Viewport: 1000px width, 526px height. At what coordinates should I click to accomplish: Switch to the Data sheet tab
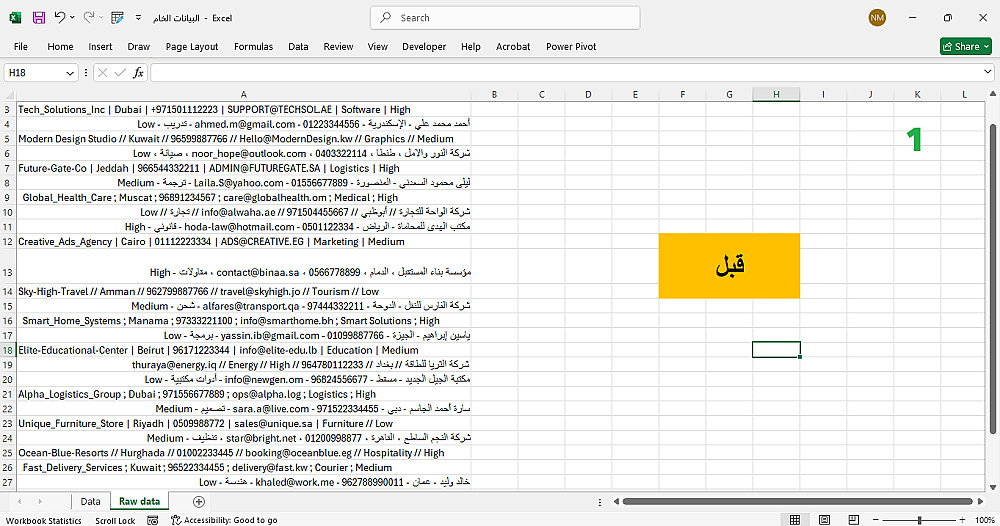pyautogui.click(x=91, y=502)
